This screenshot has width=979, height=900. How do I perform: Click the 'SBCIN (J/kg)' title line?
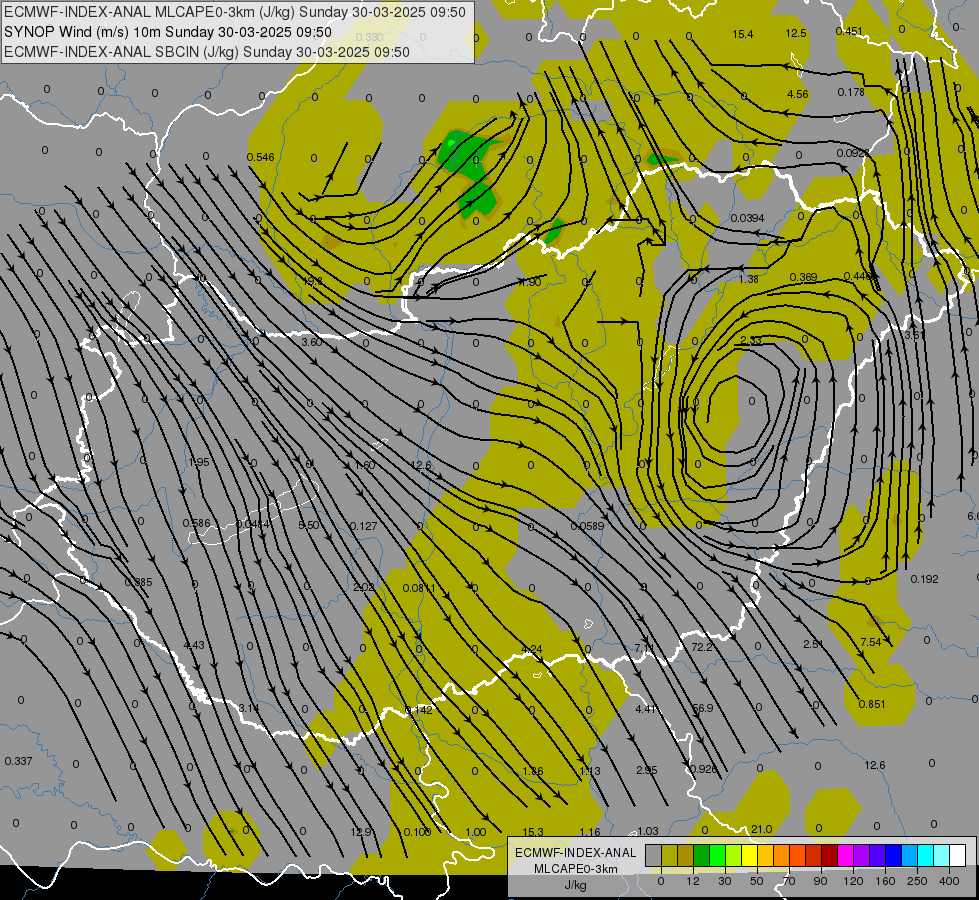(207, 52)
